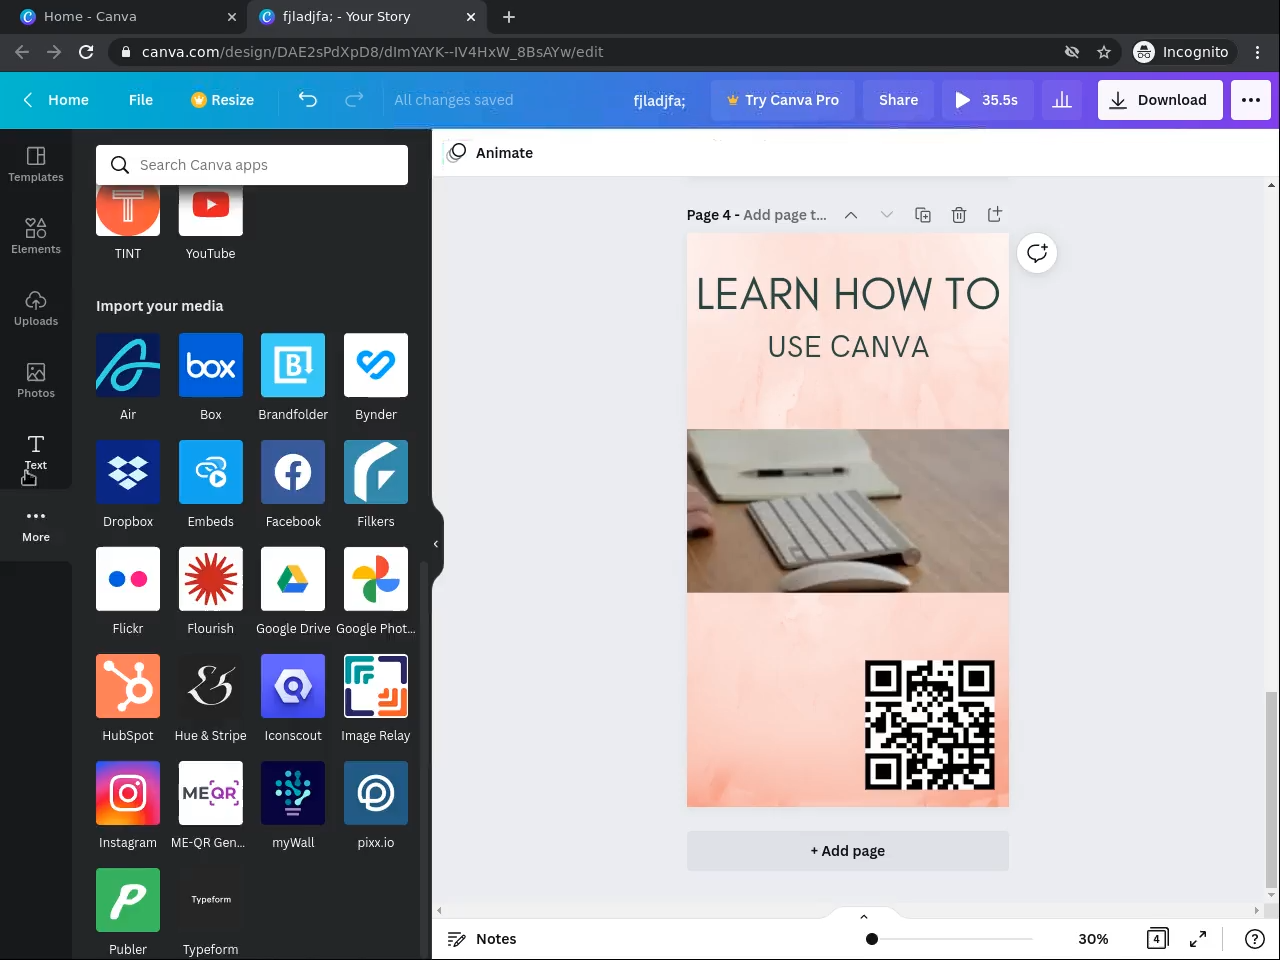This screenshot has width=1280, height=960.
Task: Open the Dropbox app
Action: tap(128, 472)
